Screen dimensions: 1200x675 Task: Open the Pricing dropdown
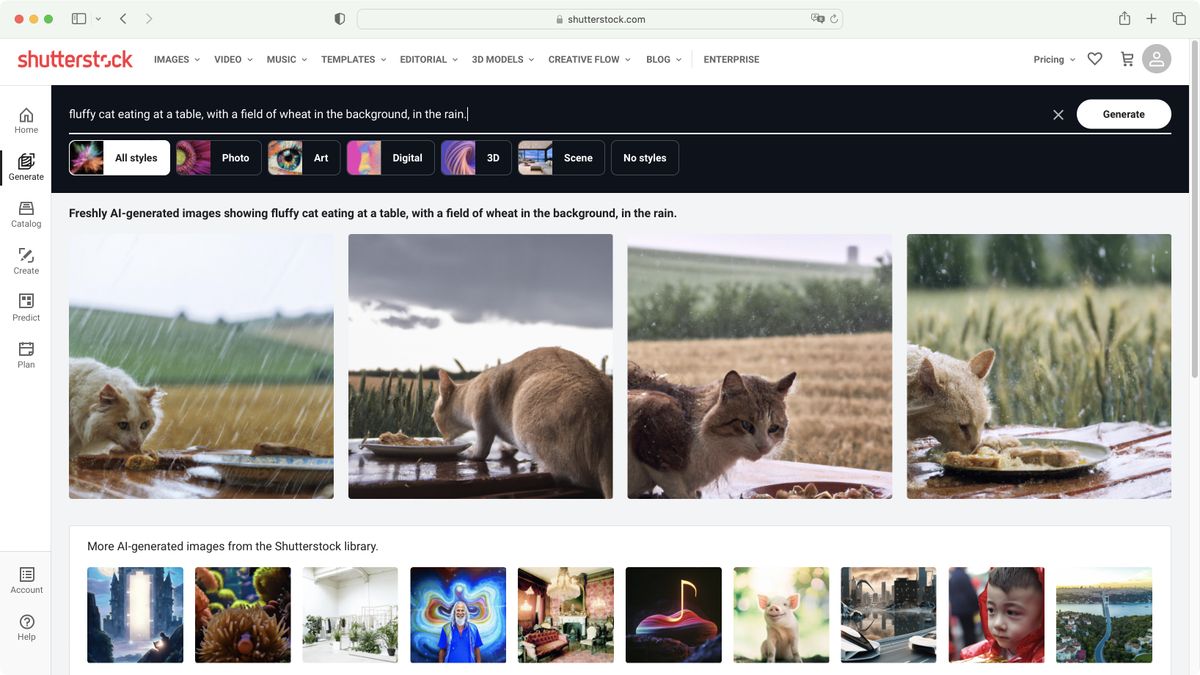click(1050, 59)
